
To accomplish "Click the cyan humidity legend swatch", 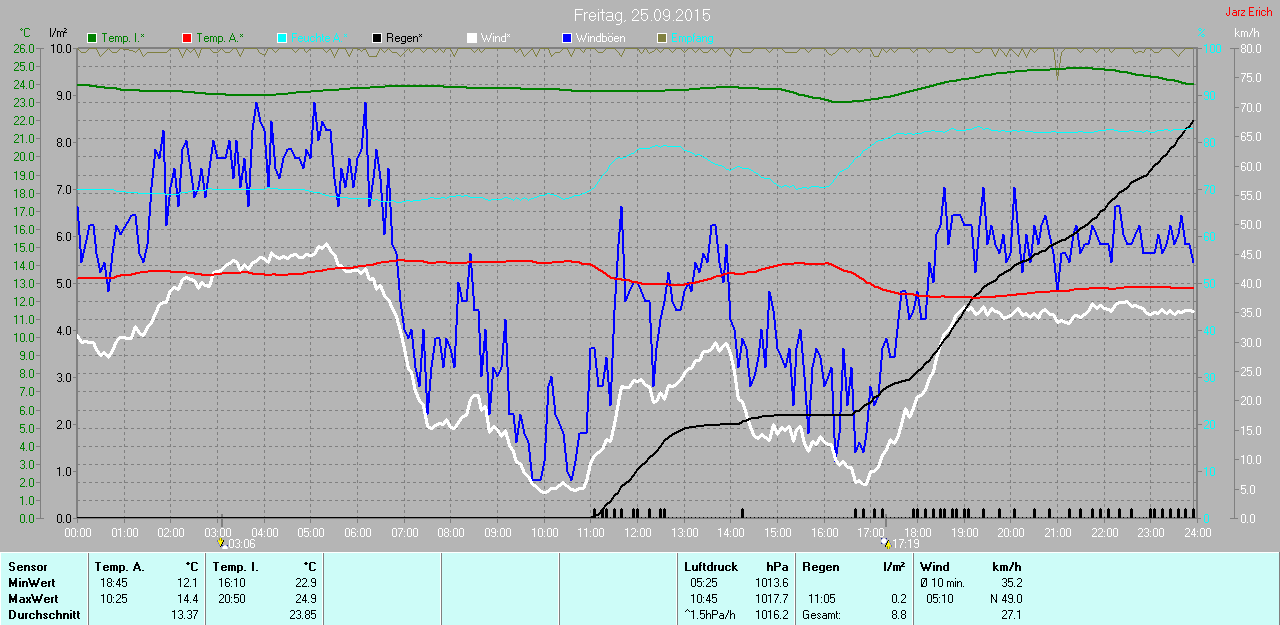I will pos(282,38).
